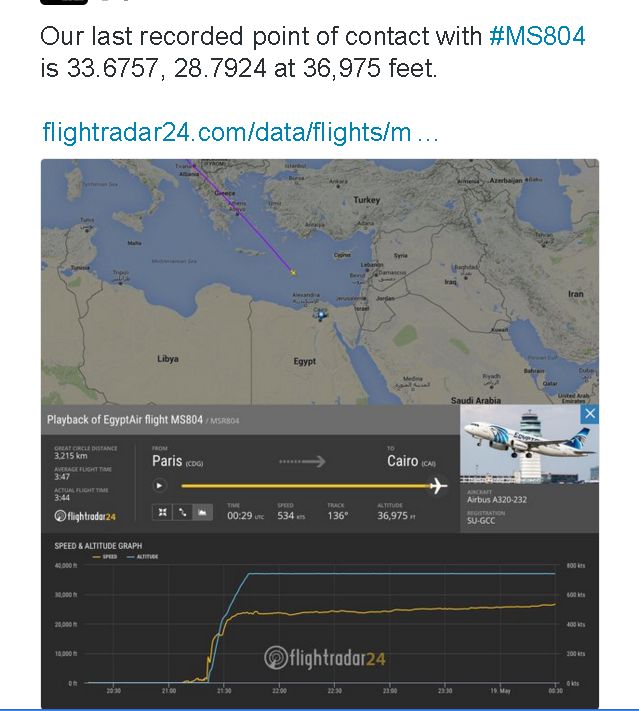Click the flightradar24 logo in info panel

85,516
